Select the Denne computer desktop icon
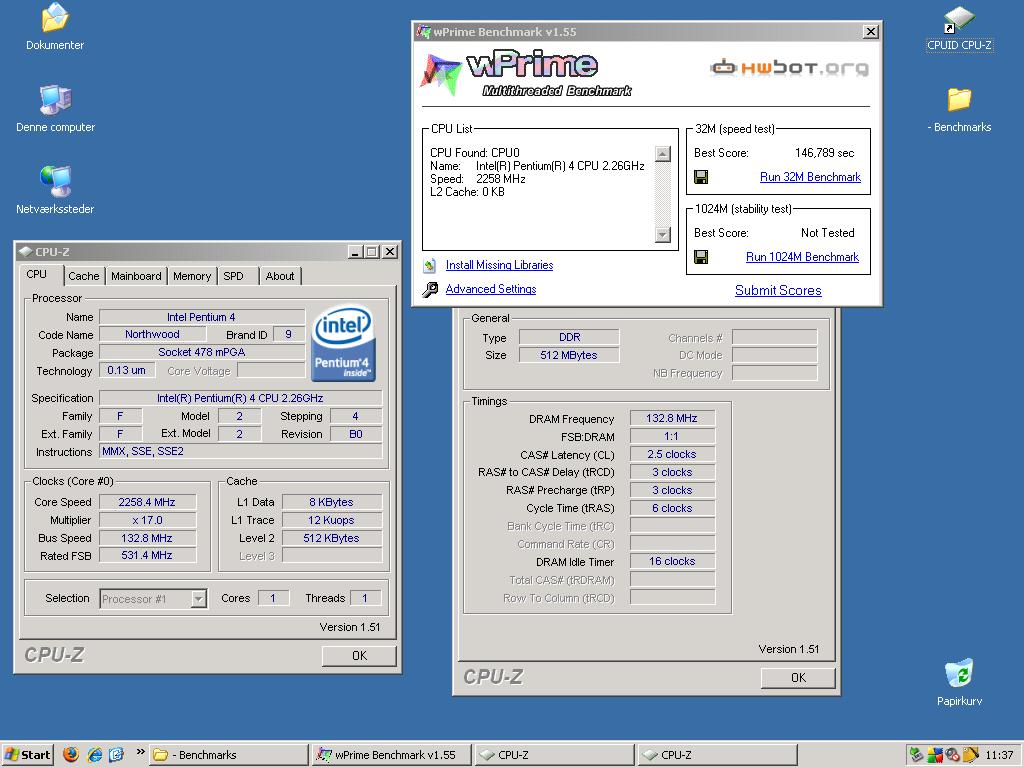The image size is (1024, 768). pos(55,100)
